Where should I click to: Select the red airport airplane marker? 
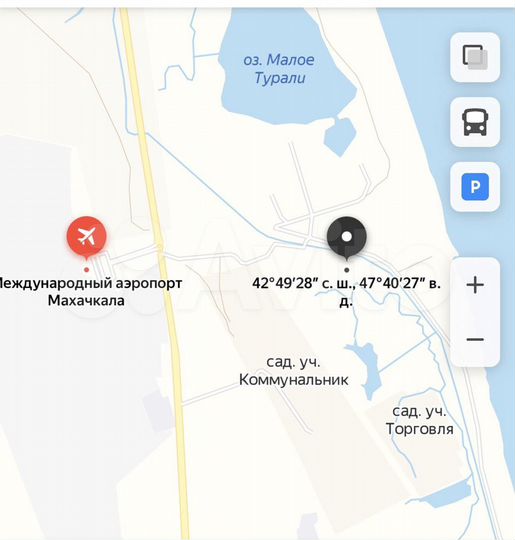tap(86, 238)
